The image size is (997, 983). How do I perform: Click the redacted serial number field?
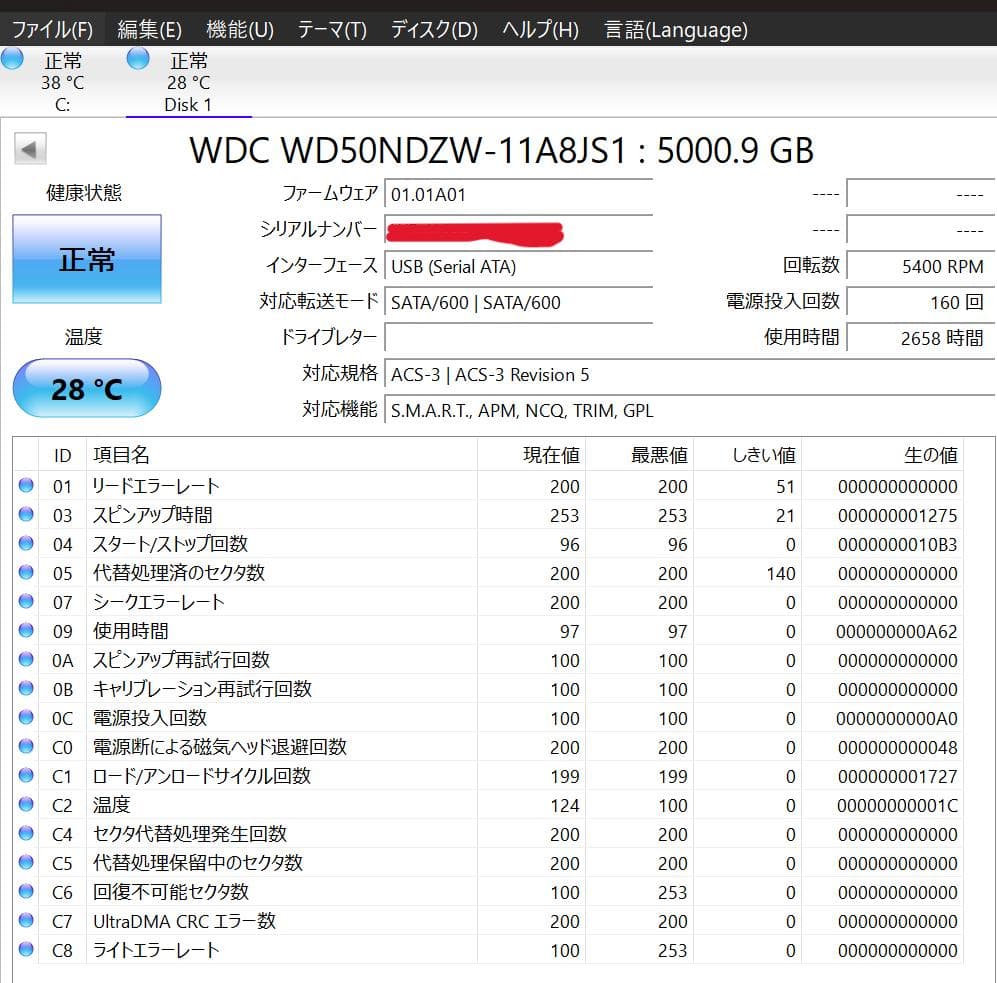(x=519, y=231)
